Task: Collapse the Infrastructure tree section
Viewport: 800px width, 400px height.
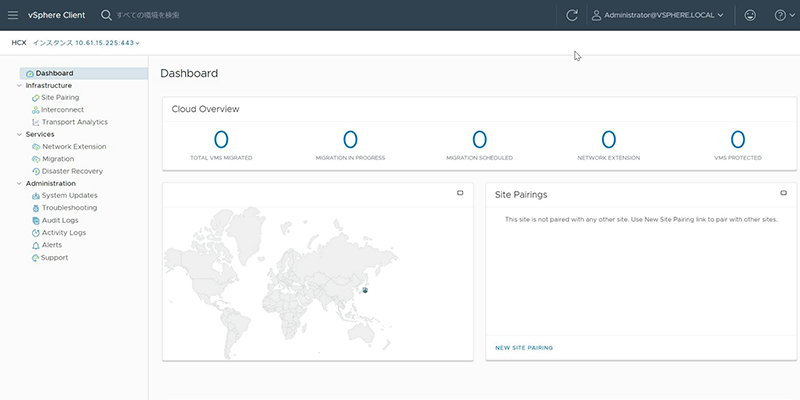Action: 19,86
